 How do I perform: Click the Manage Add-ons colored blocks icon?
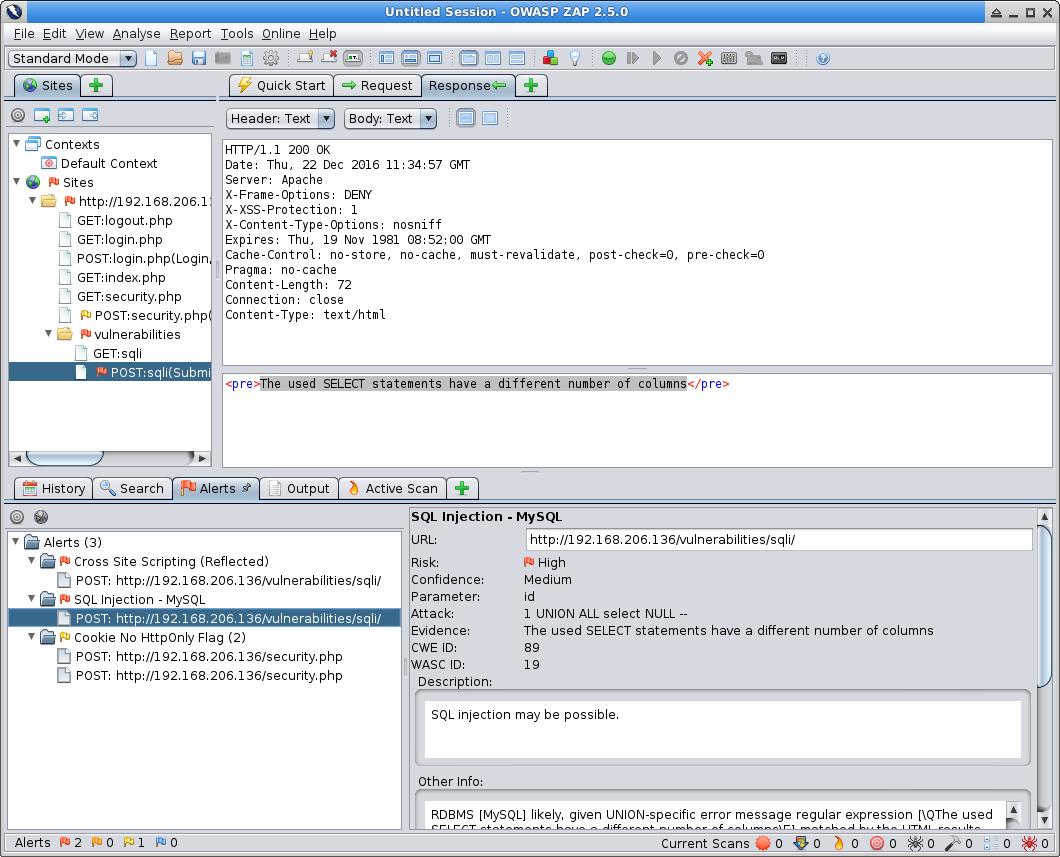[x=550, y=58]
